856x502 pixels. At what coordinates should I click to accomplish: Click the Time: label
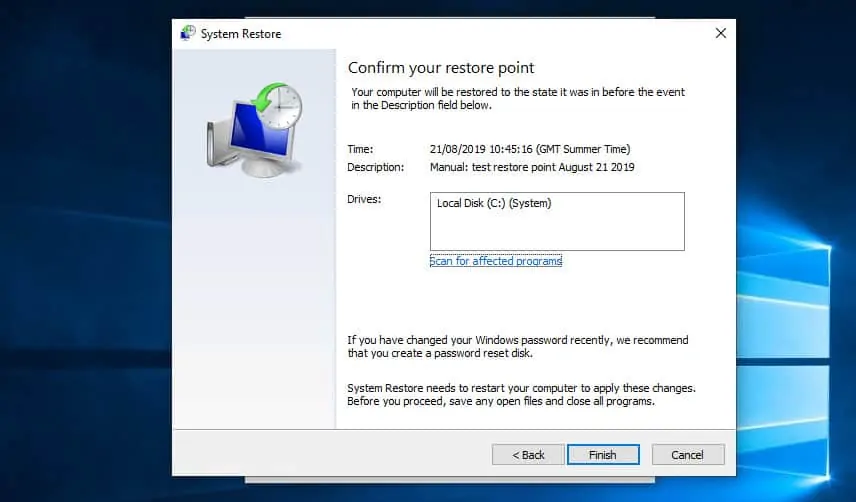click(360, 149)
